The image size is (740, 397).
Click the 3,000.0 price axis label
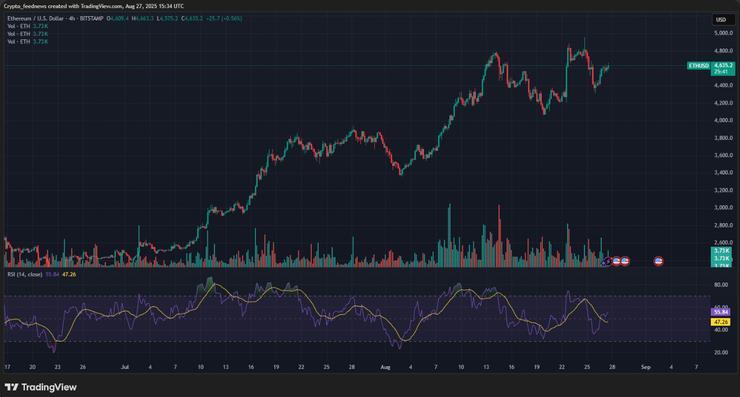(723, 208)
